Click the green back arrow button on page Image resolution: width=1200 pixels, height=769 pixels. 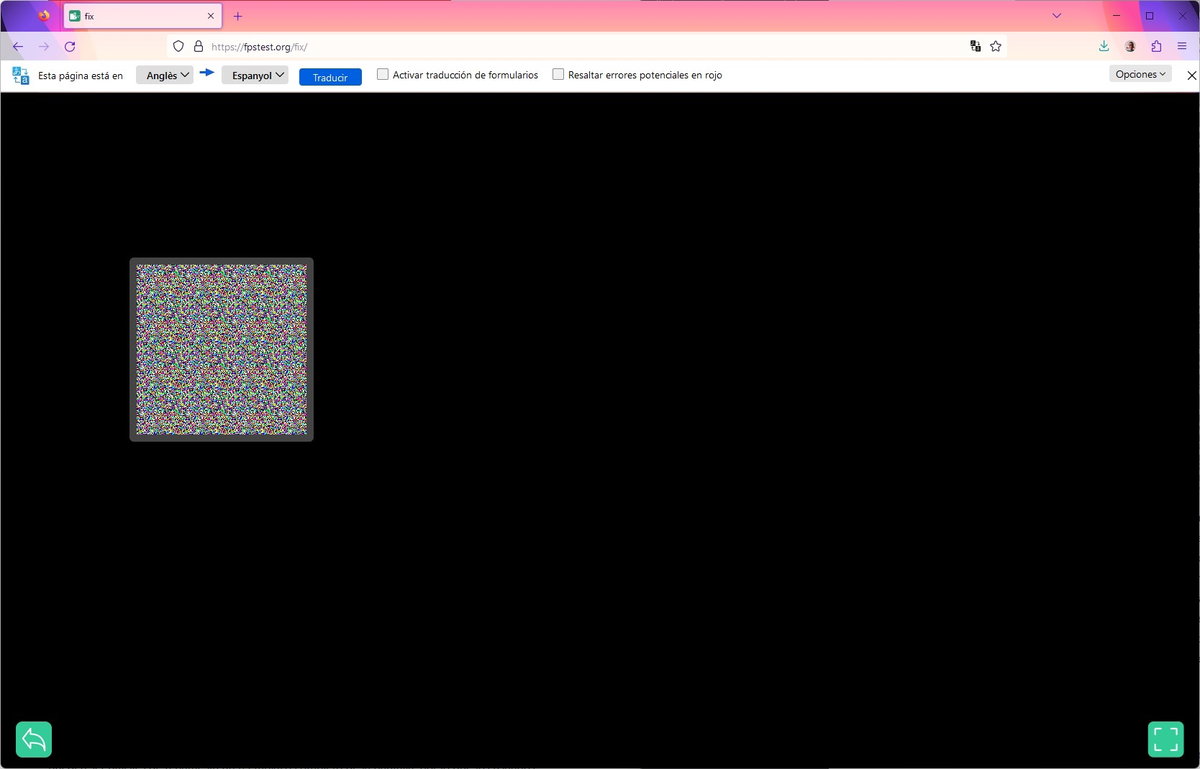click(x=34, y=739)
